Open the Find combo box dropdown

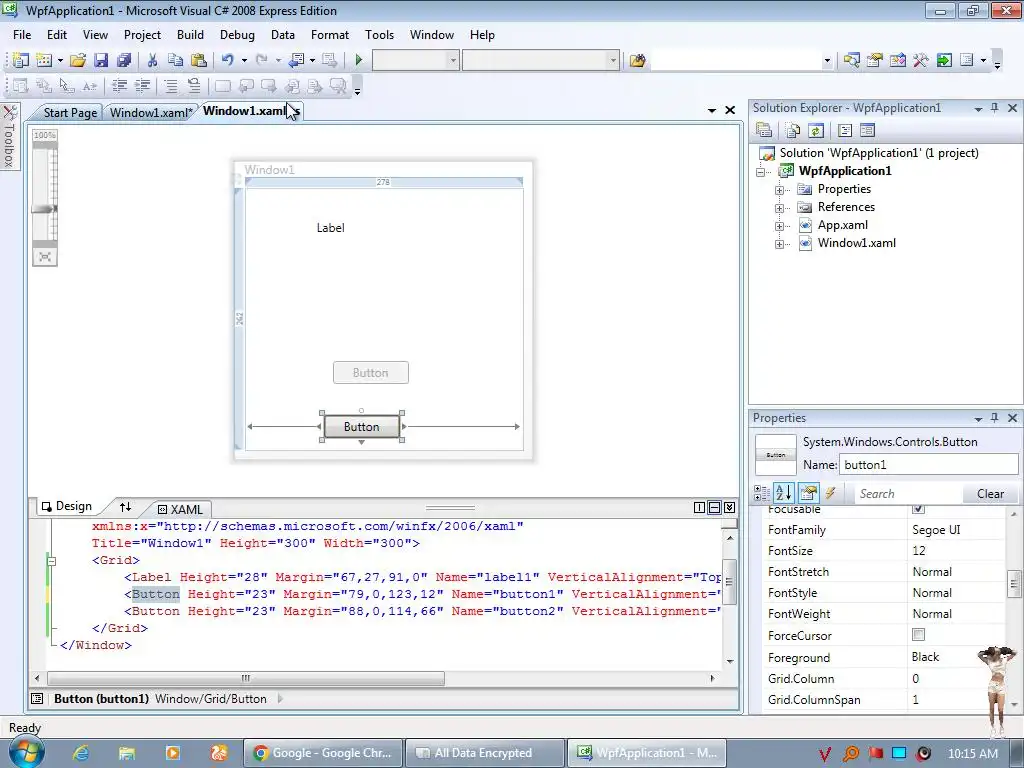tap(827, 61)
